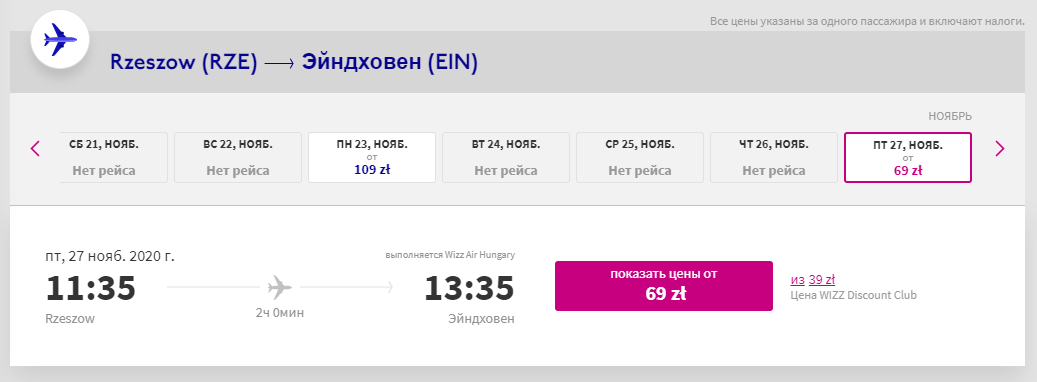The image size is (1037, 382).
Task: Select Tuesday 24 November date tab
Action: click(x=506, y=157)
